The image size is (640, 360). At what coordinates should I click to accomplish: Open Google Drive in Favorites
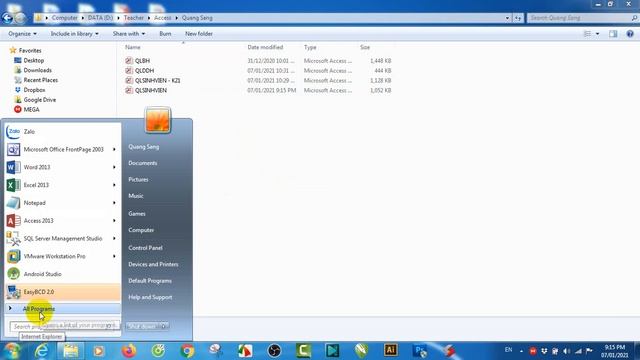tap(40, 100)
